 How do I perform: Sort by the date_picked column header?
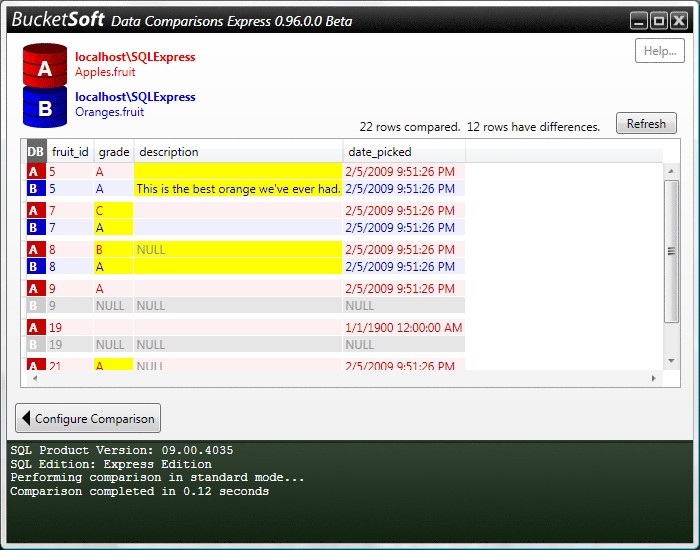[404, 152]
